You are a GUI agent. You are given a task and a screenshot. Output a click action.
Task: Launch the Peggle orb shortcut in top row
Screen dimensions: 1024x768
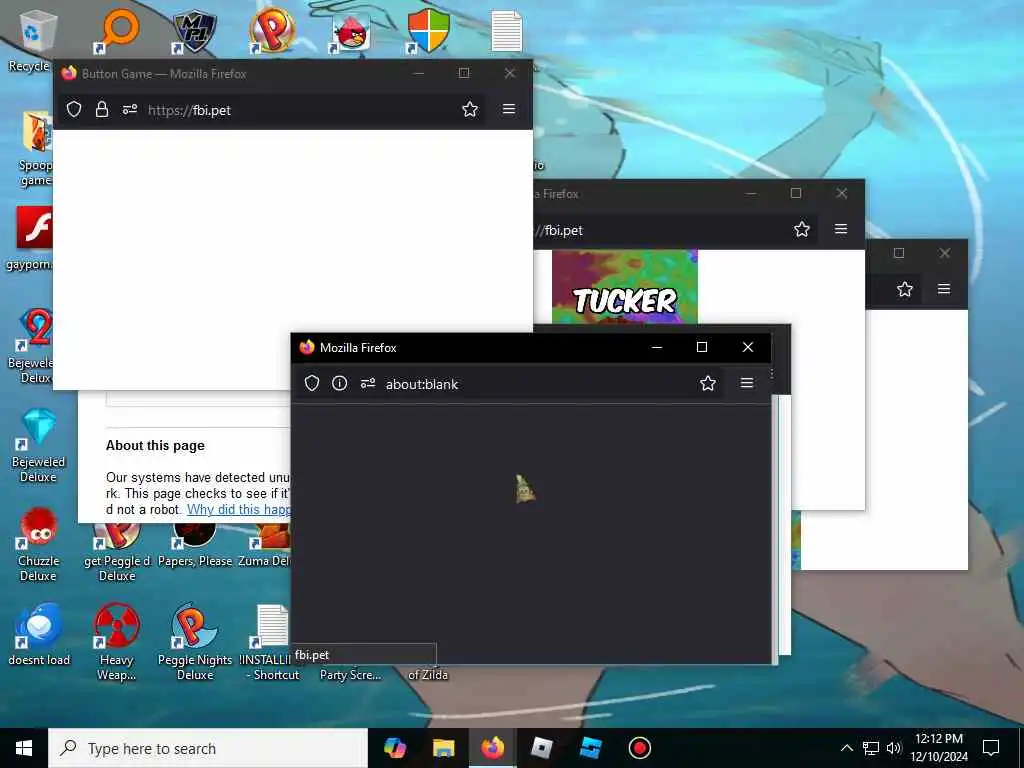[x=272, y=30]
